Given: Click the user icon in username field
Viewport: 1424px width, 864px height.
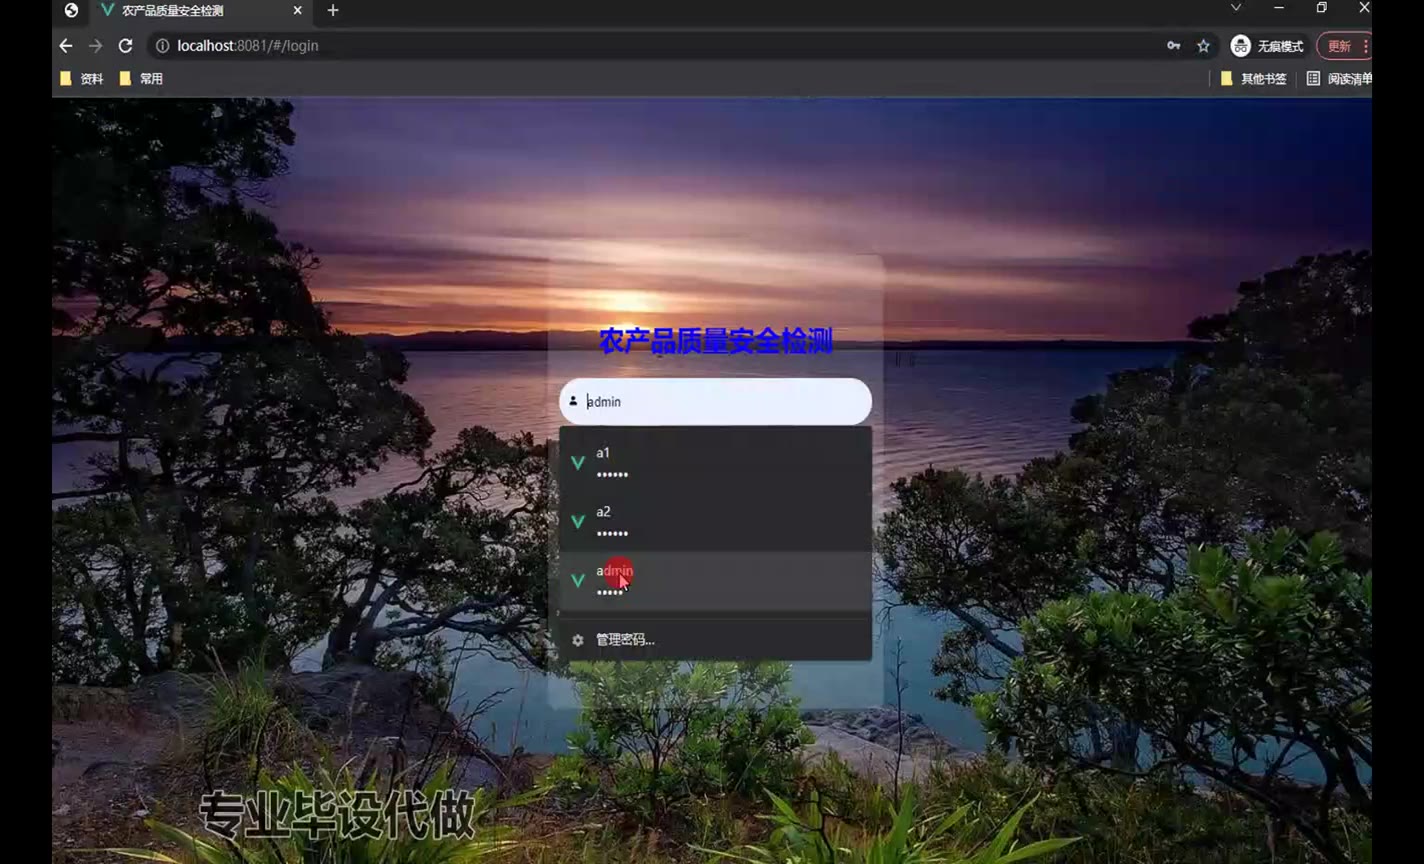Looking at the screenshot, I should click(573, 401).
